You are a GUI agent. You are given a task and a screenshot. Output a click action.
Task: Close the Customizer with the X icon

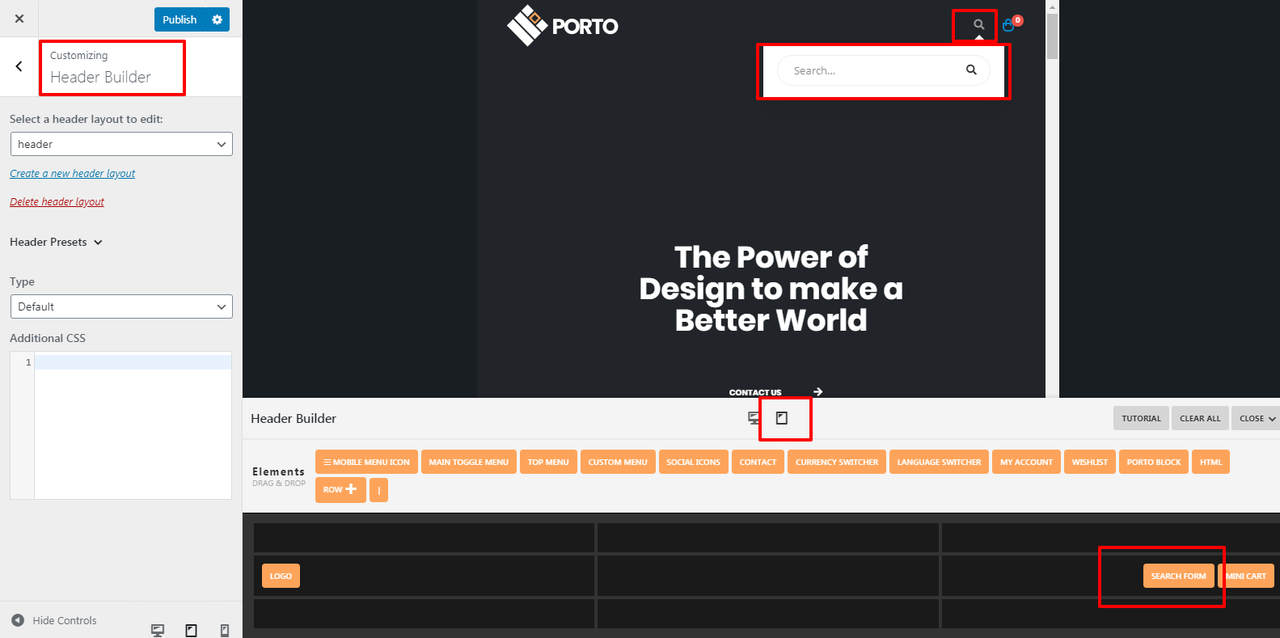click(x=19, y=19)
